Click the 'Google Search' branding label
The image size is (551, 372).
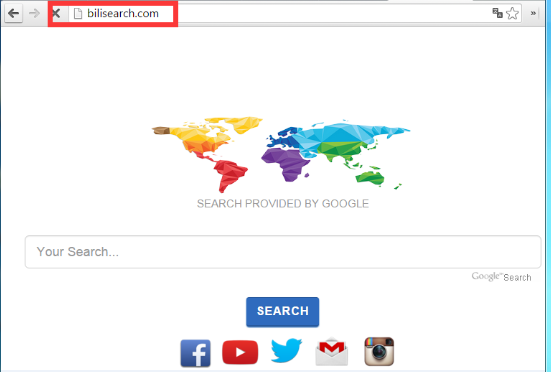pyautogui.click(x=501, y=277)
